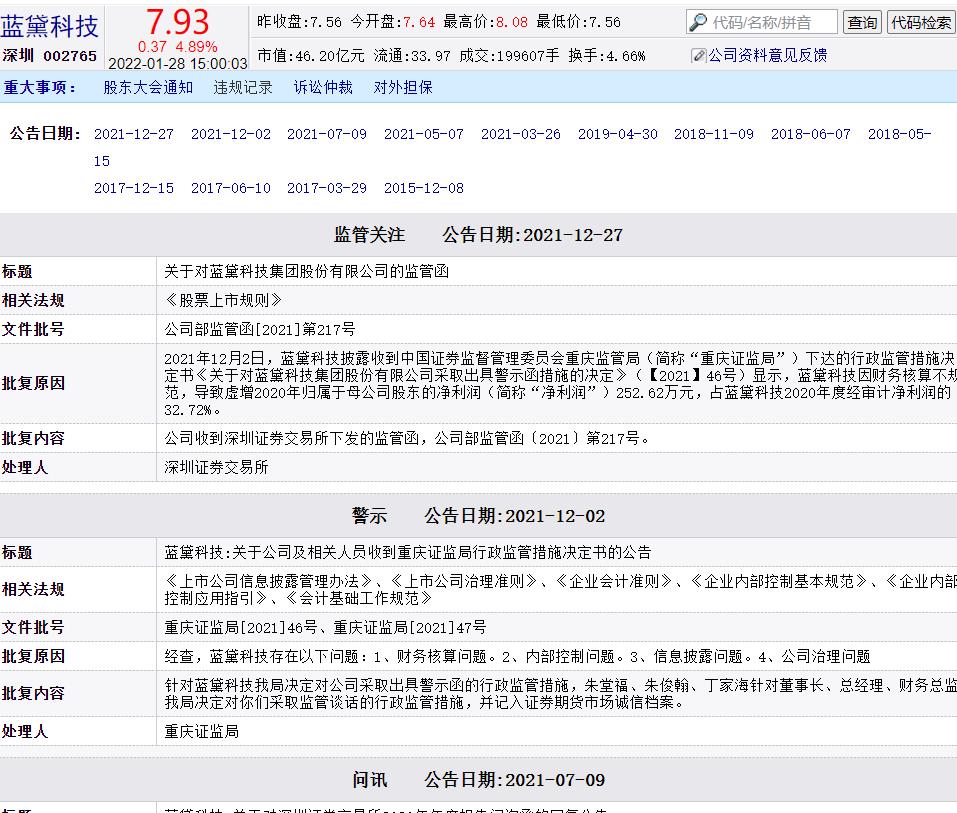
Task: Click timestamp 2022-01-28 15:00:03
Action: tap(178, 63)
